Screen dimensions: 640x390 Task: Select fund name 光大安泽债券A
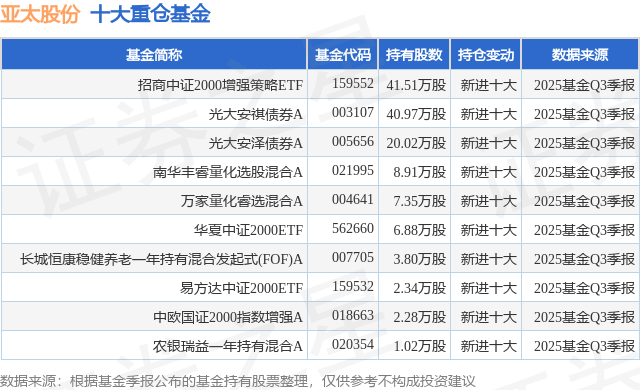(x=256, y=143)
